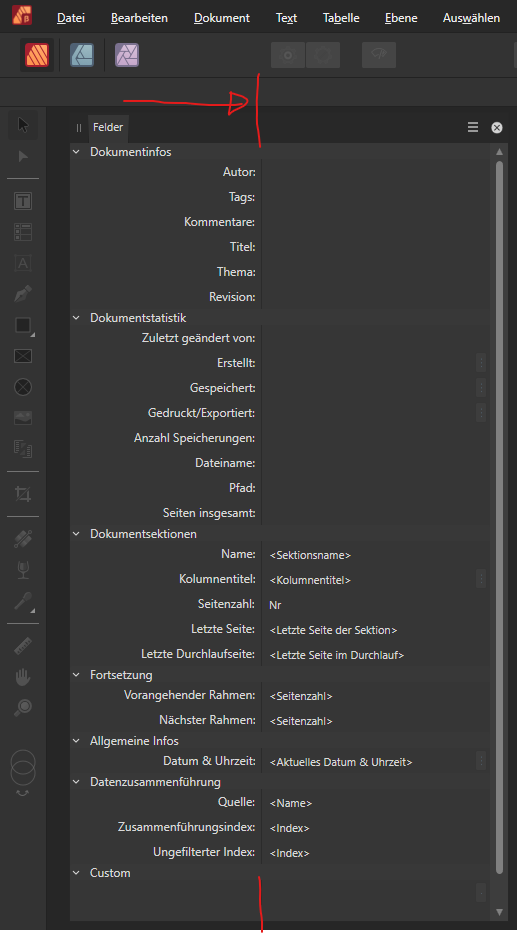Open the Tabelle menu
The image size is (517, 933).
coord(341,18)
